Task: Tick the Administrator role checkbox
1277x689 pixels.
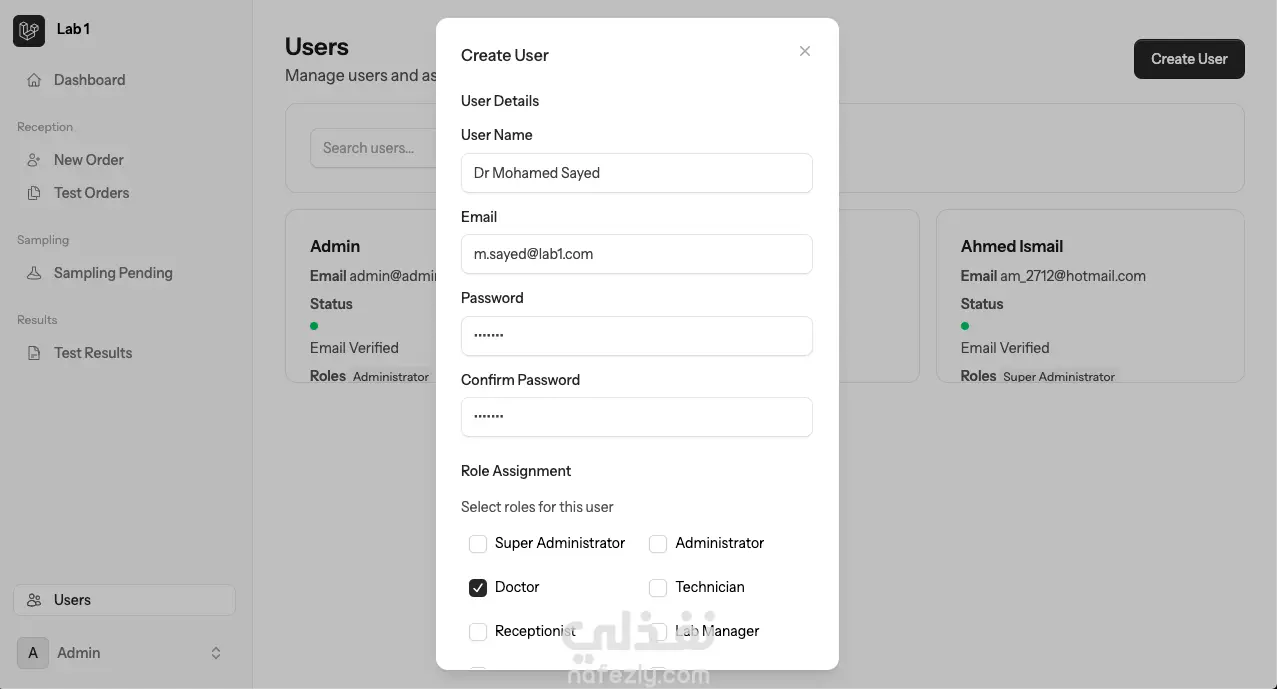Action: (658, 544)
